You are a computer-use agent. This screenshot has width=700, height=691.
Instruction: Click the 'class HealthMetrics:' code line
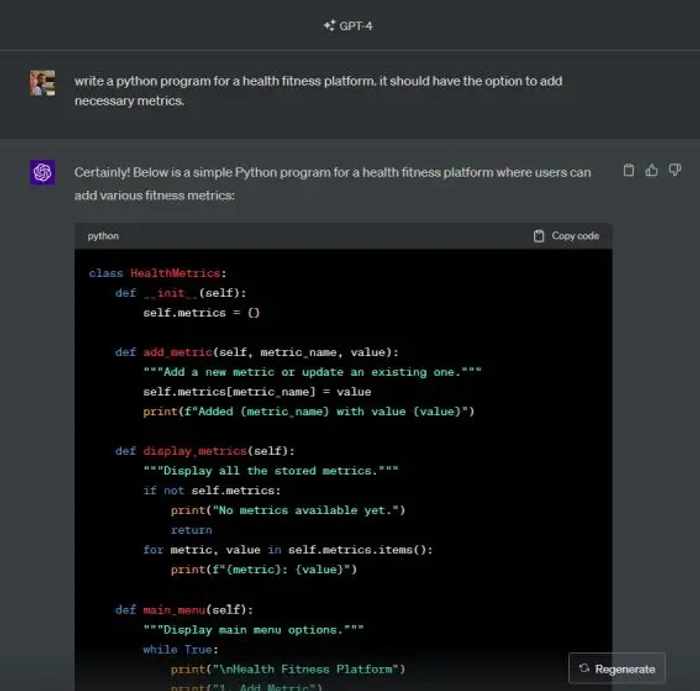(158, 273)
